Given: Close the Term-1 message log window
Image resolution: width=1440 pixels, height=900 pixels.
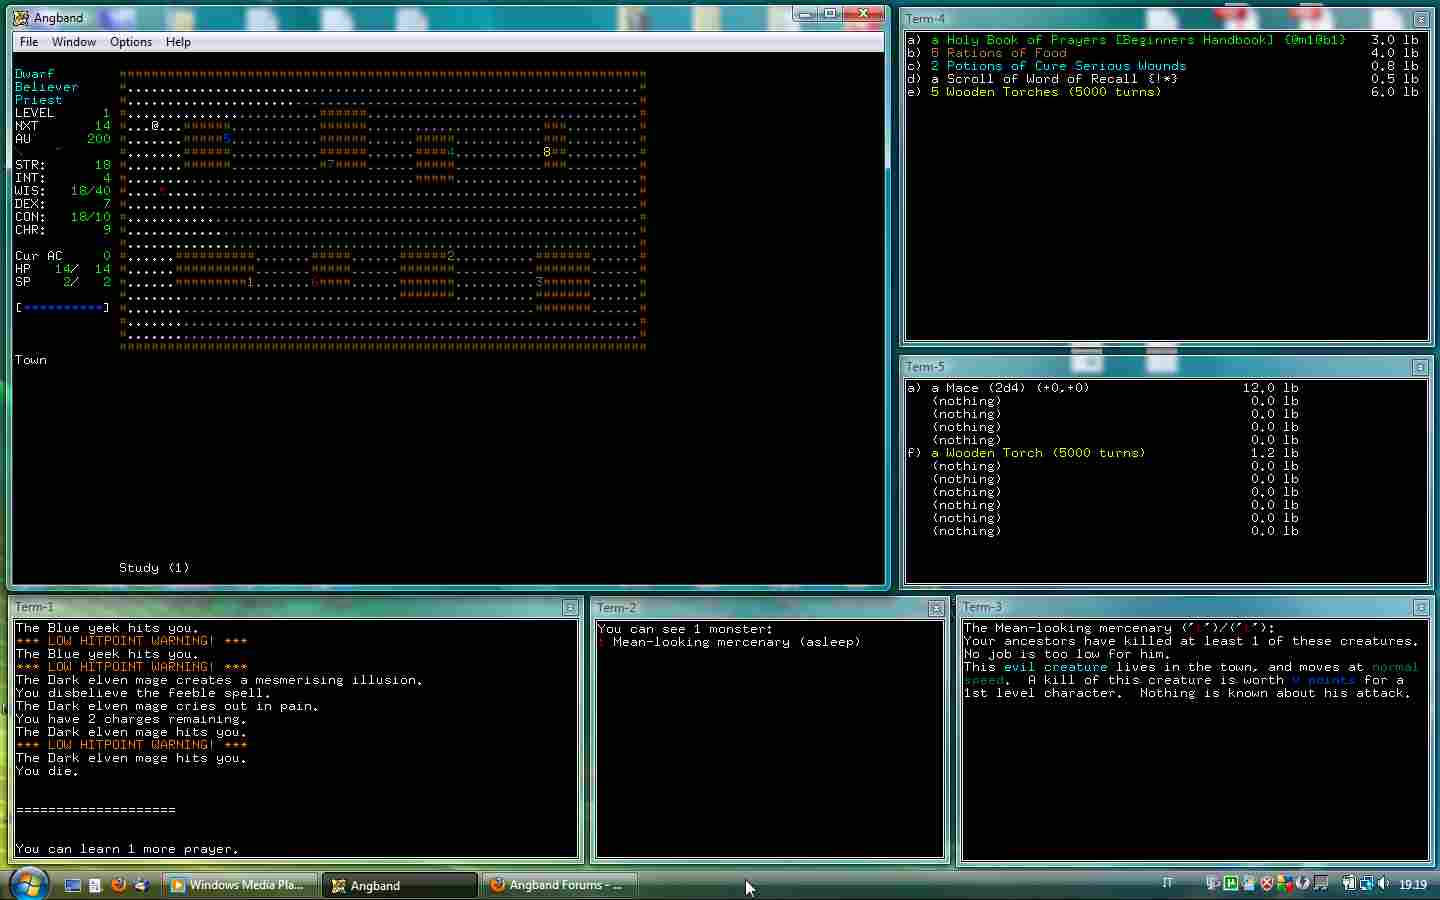Looking at the screenshot, I should pos(569,608).
